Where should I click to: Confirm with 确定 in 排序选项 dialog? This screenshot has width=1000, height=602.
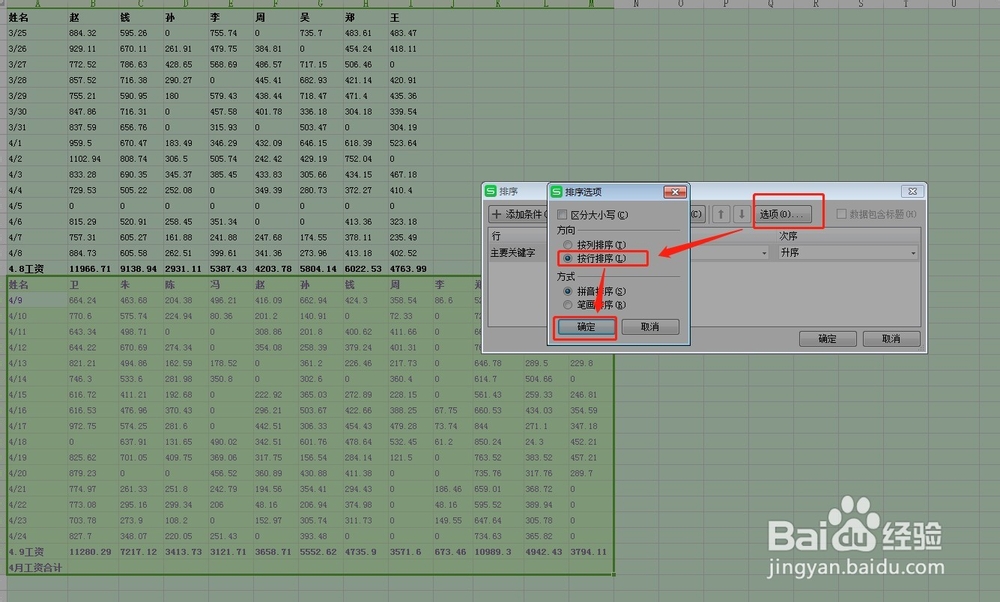pyautogui.click(x=586, y=327)
